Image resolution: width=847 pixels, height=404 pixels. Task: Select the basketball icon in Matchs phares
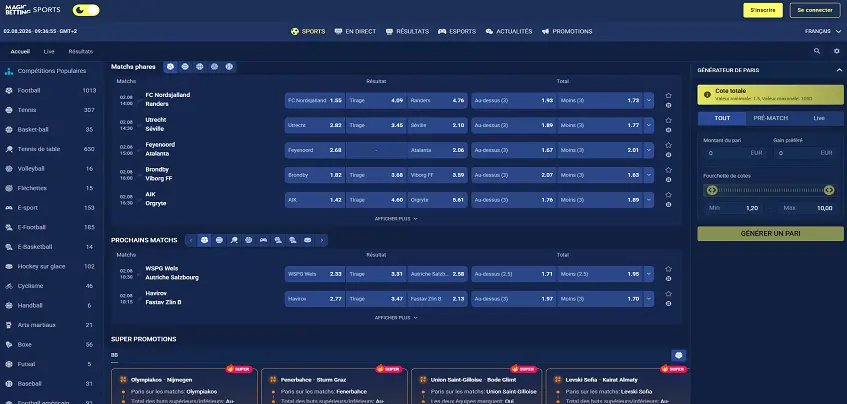click(x=200, y=66)
